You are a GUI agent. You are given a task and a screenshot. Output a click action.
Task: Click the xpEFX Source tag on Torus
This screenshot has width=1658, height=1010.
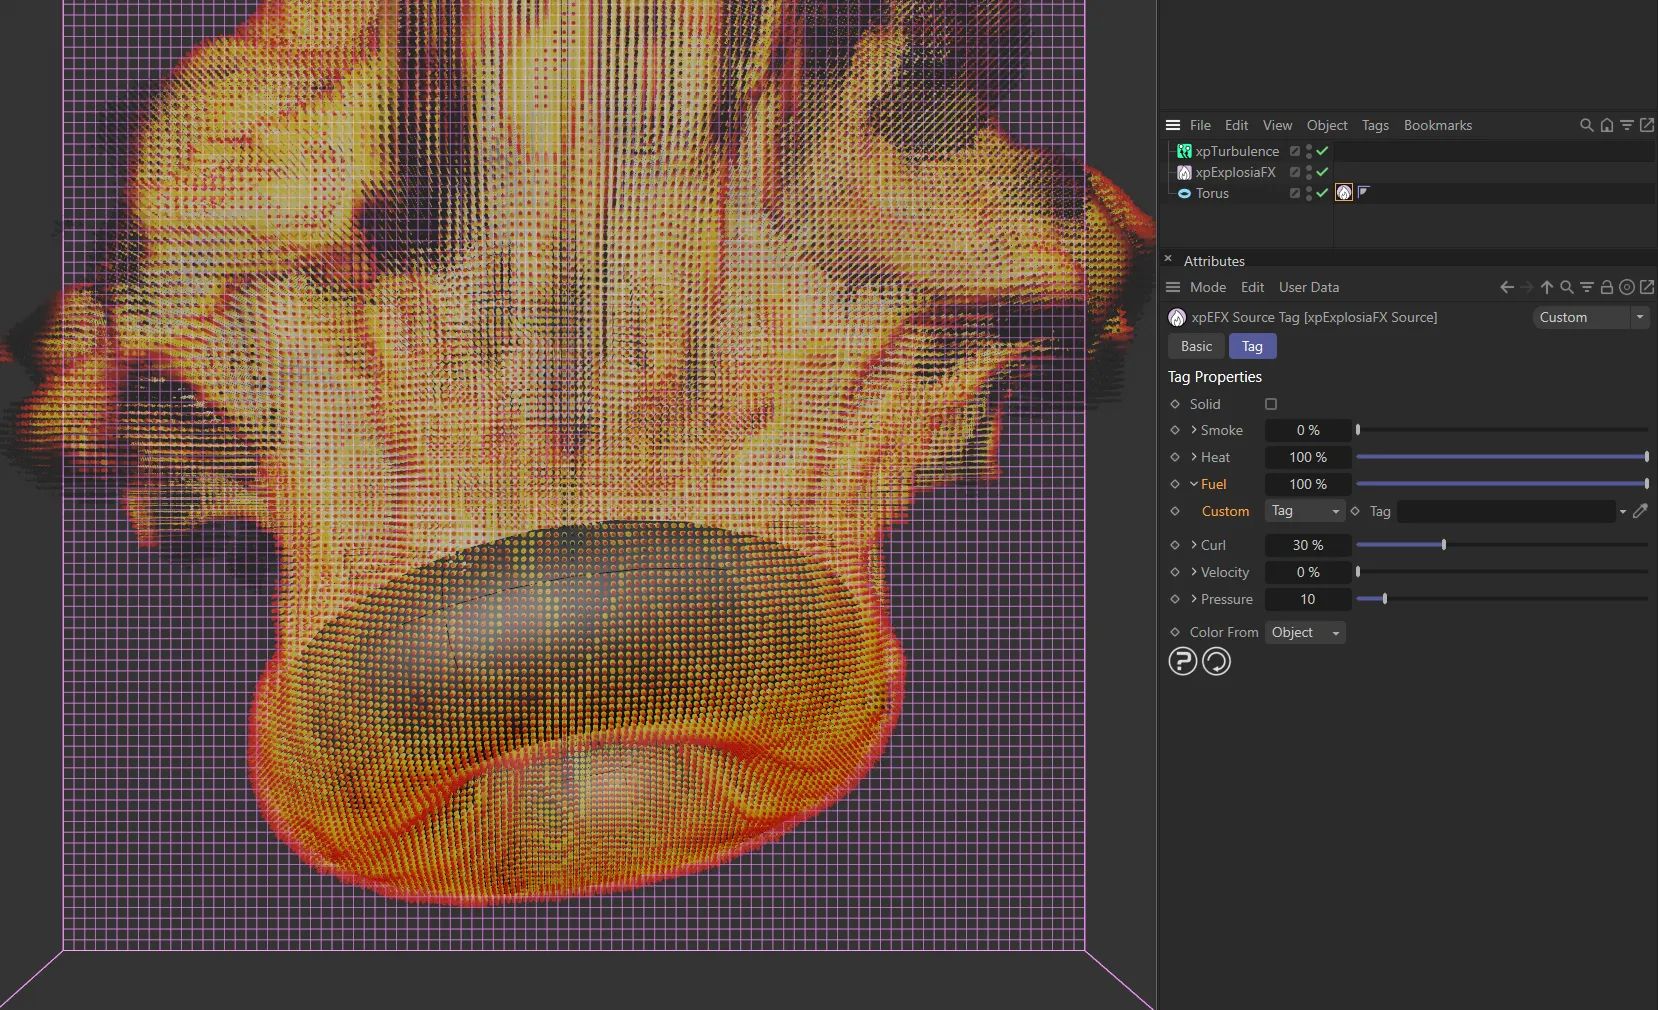coord(1343,192)
